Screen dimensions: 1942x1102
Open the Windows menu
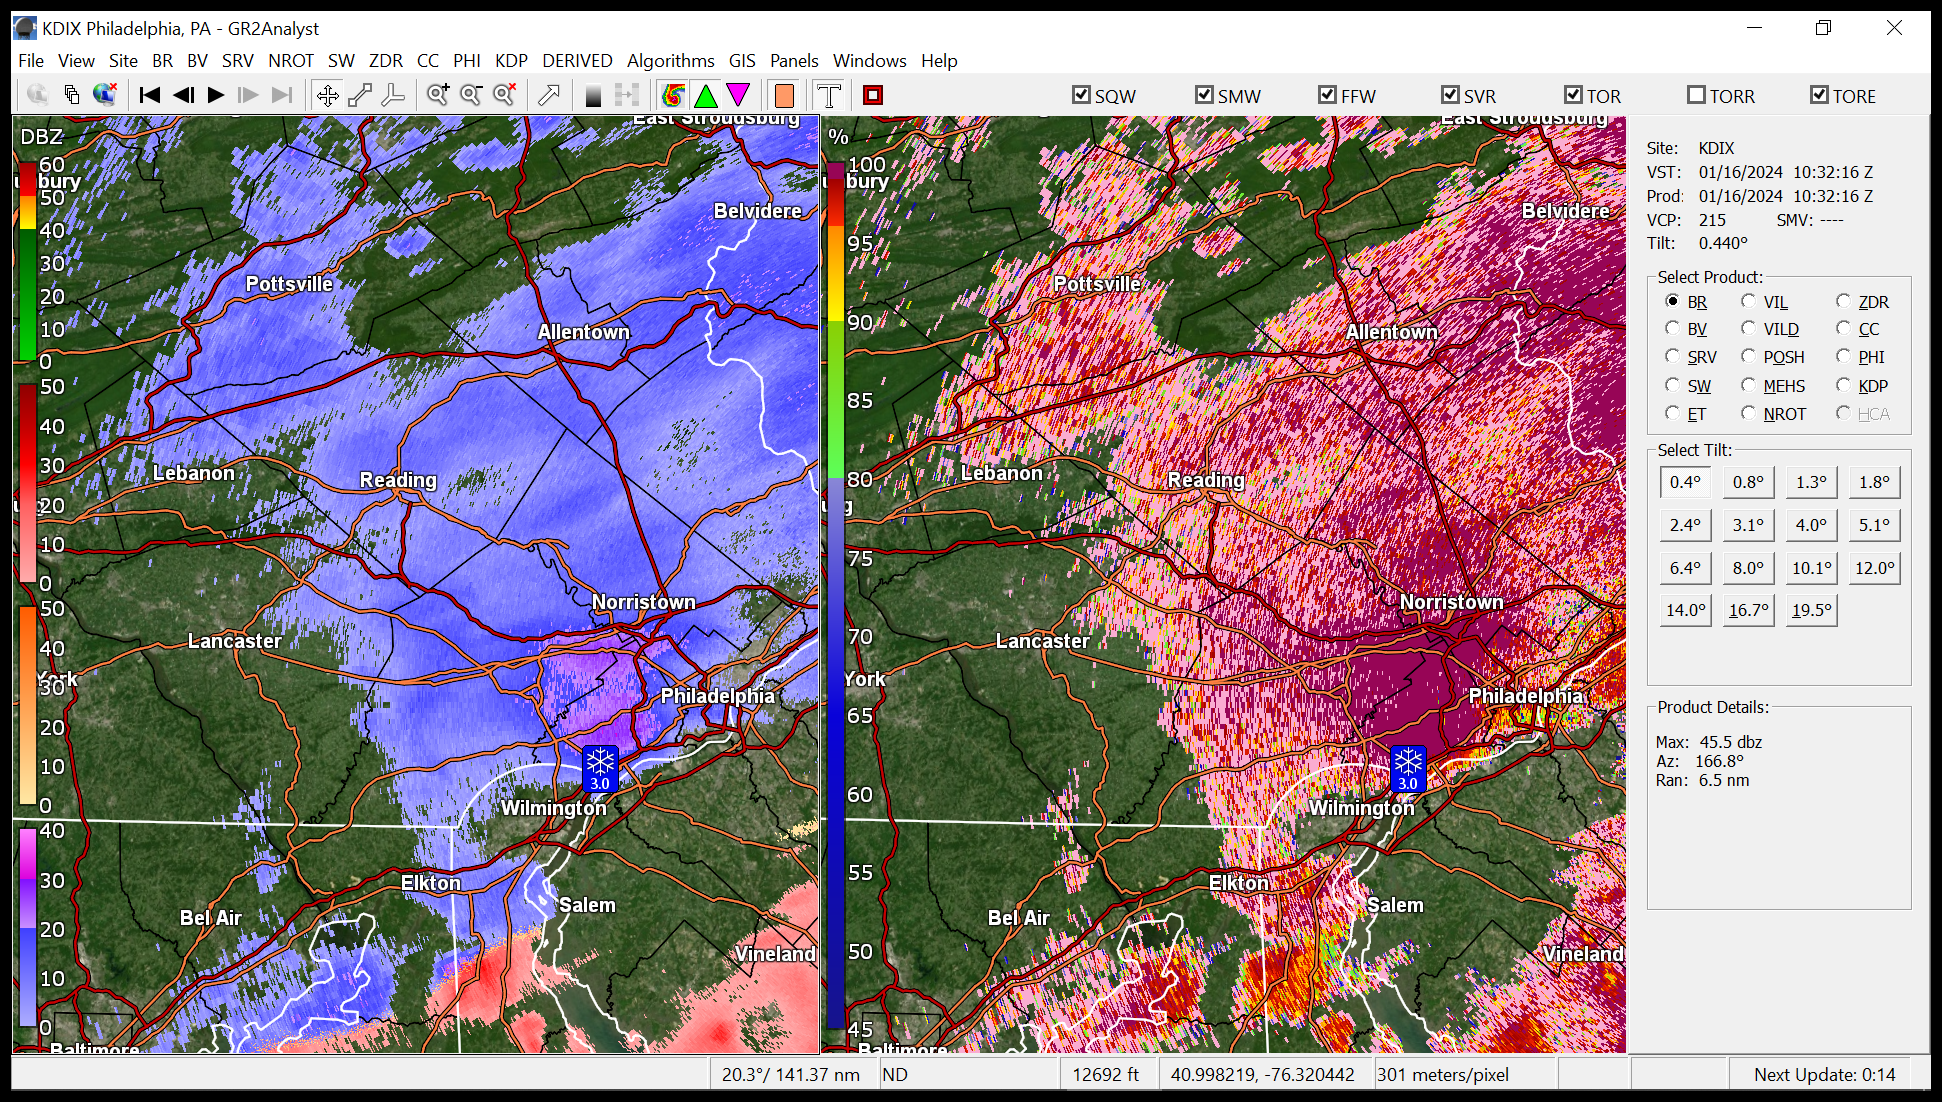point(869,61)
